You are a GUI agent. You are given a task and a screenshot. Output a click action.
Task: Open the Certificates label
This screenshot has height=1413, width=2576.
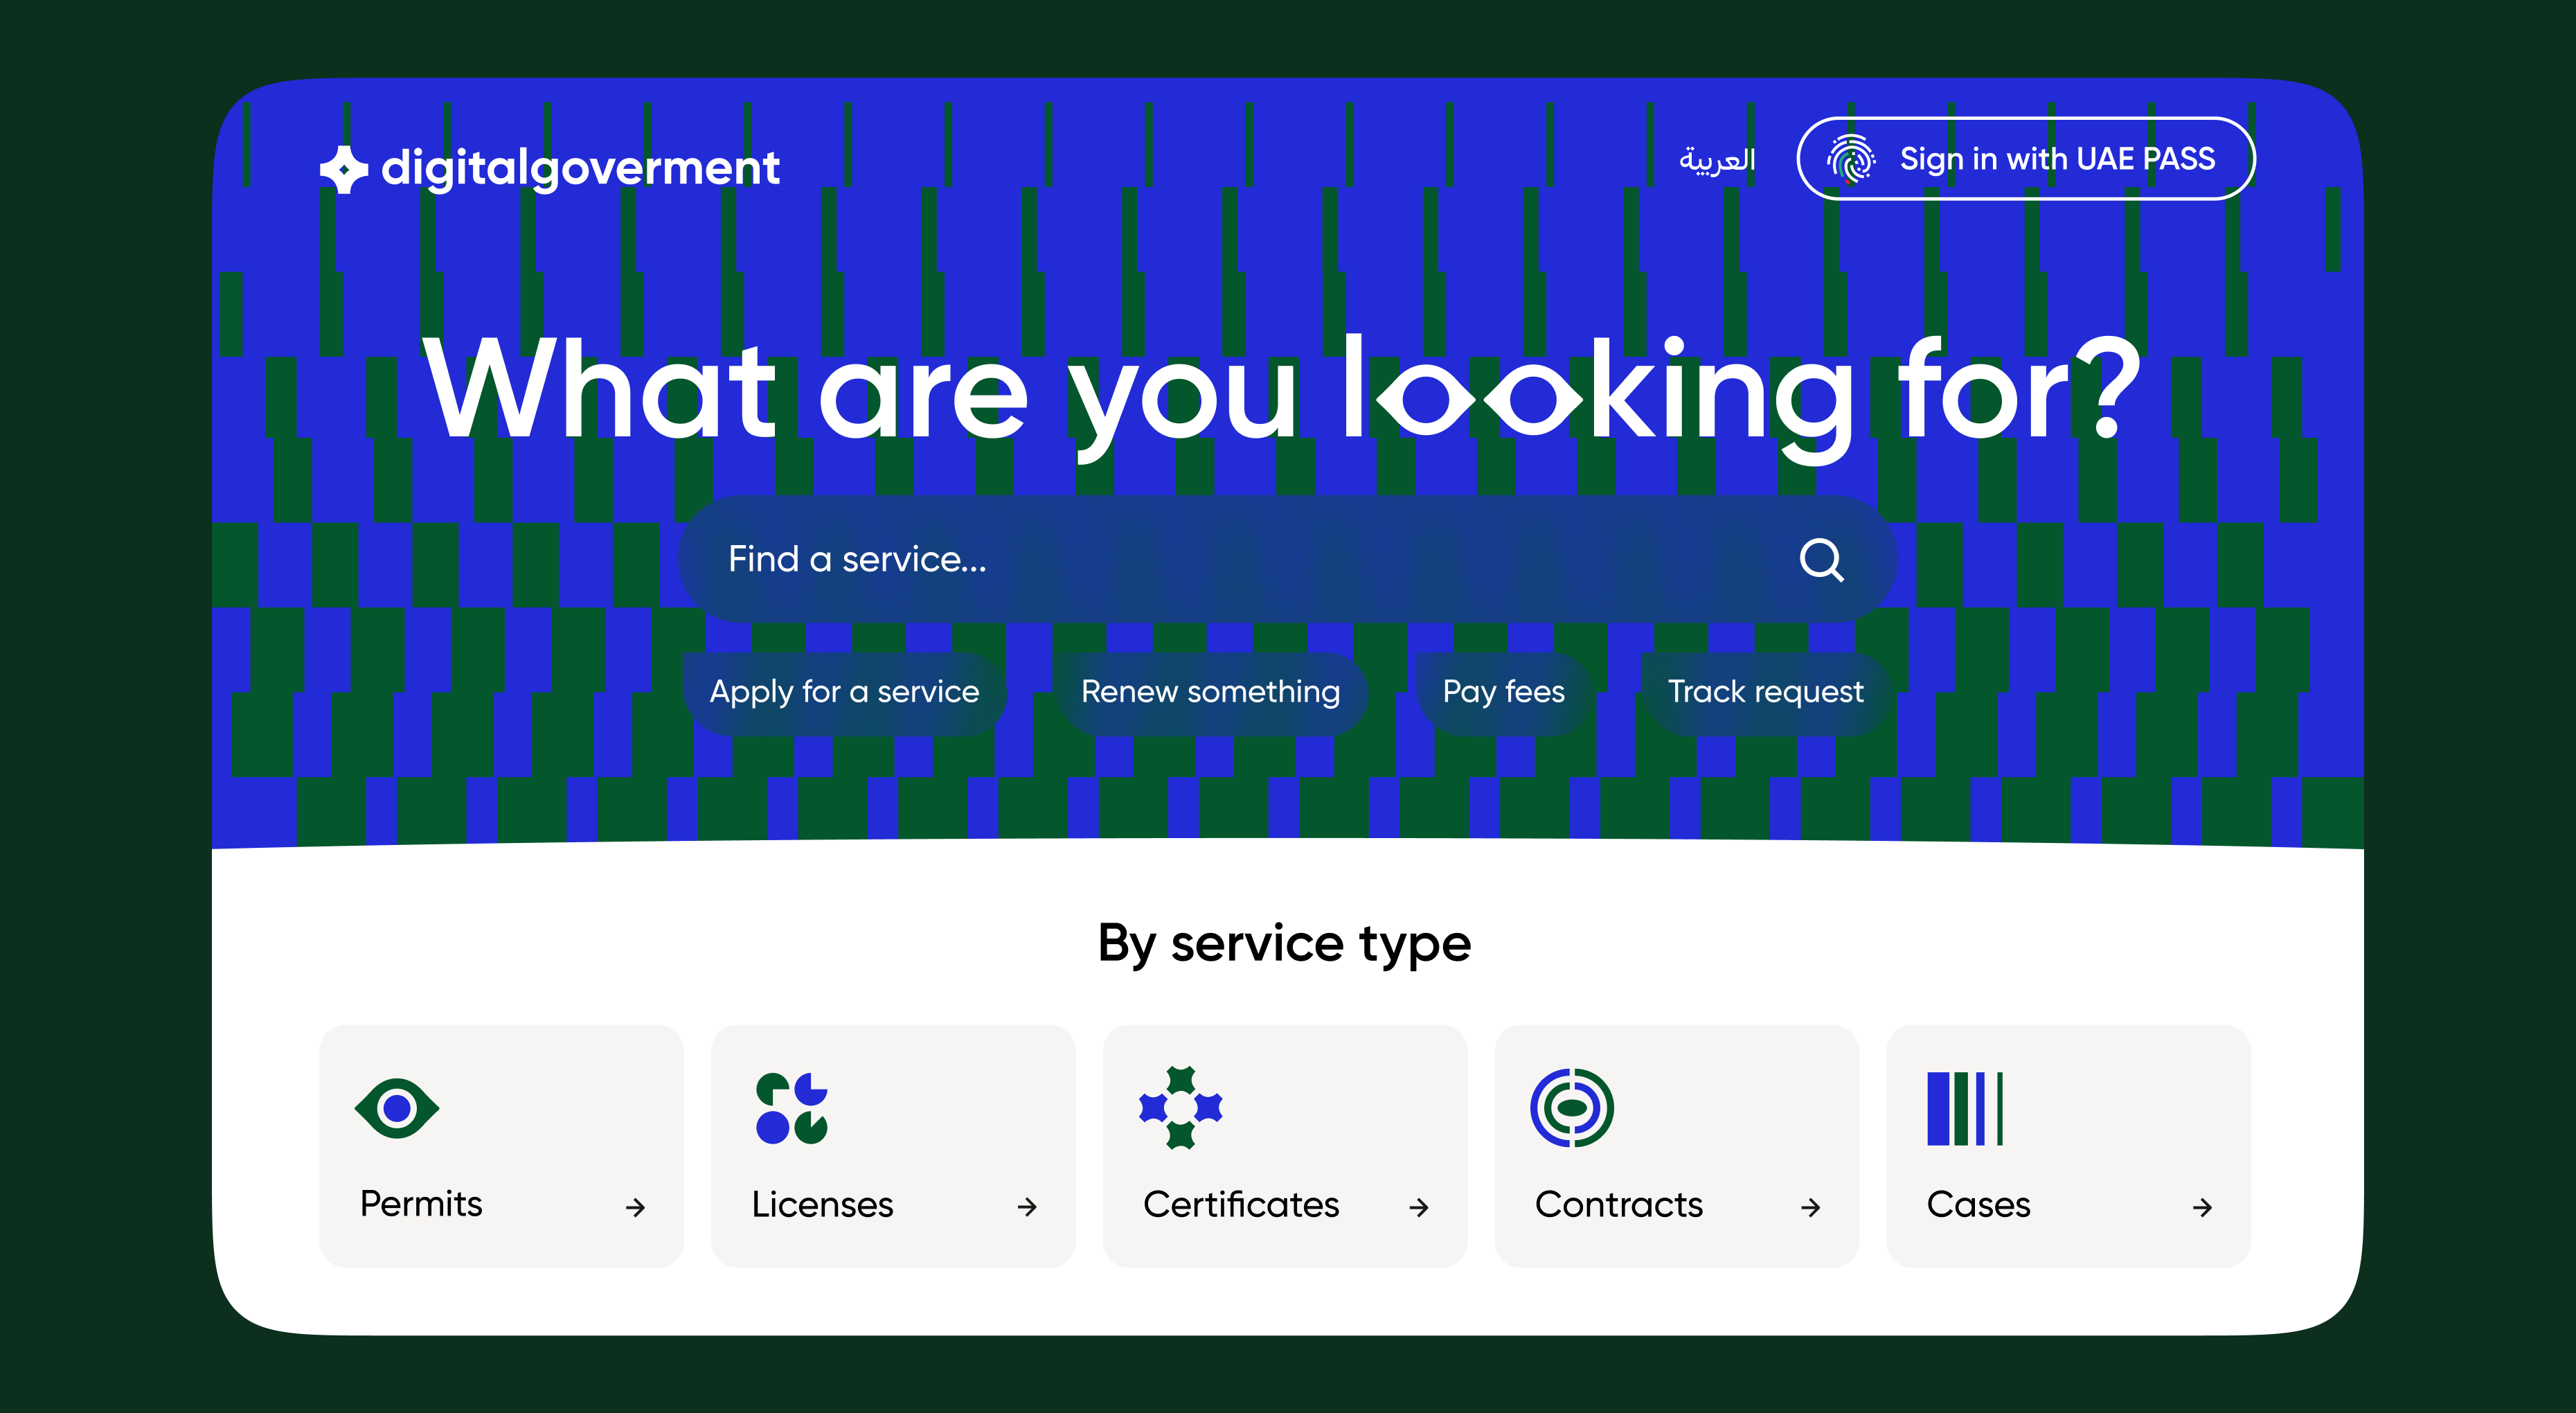pyautogui.click(x=1241, y=1205)
